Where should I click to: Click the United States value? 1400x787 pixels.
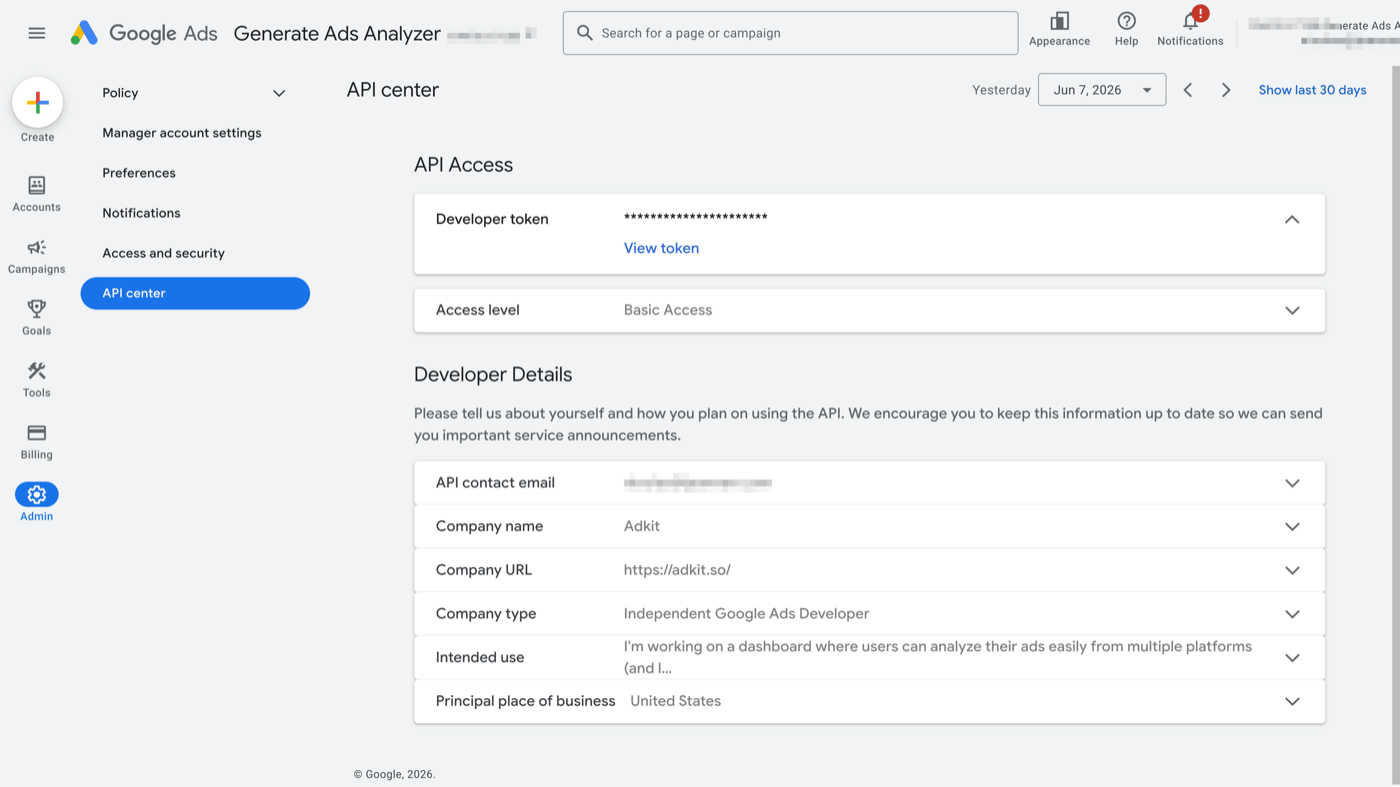pos(675,701)
